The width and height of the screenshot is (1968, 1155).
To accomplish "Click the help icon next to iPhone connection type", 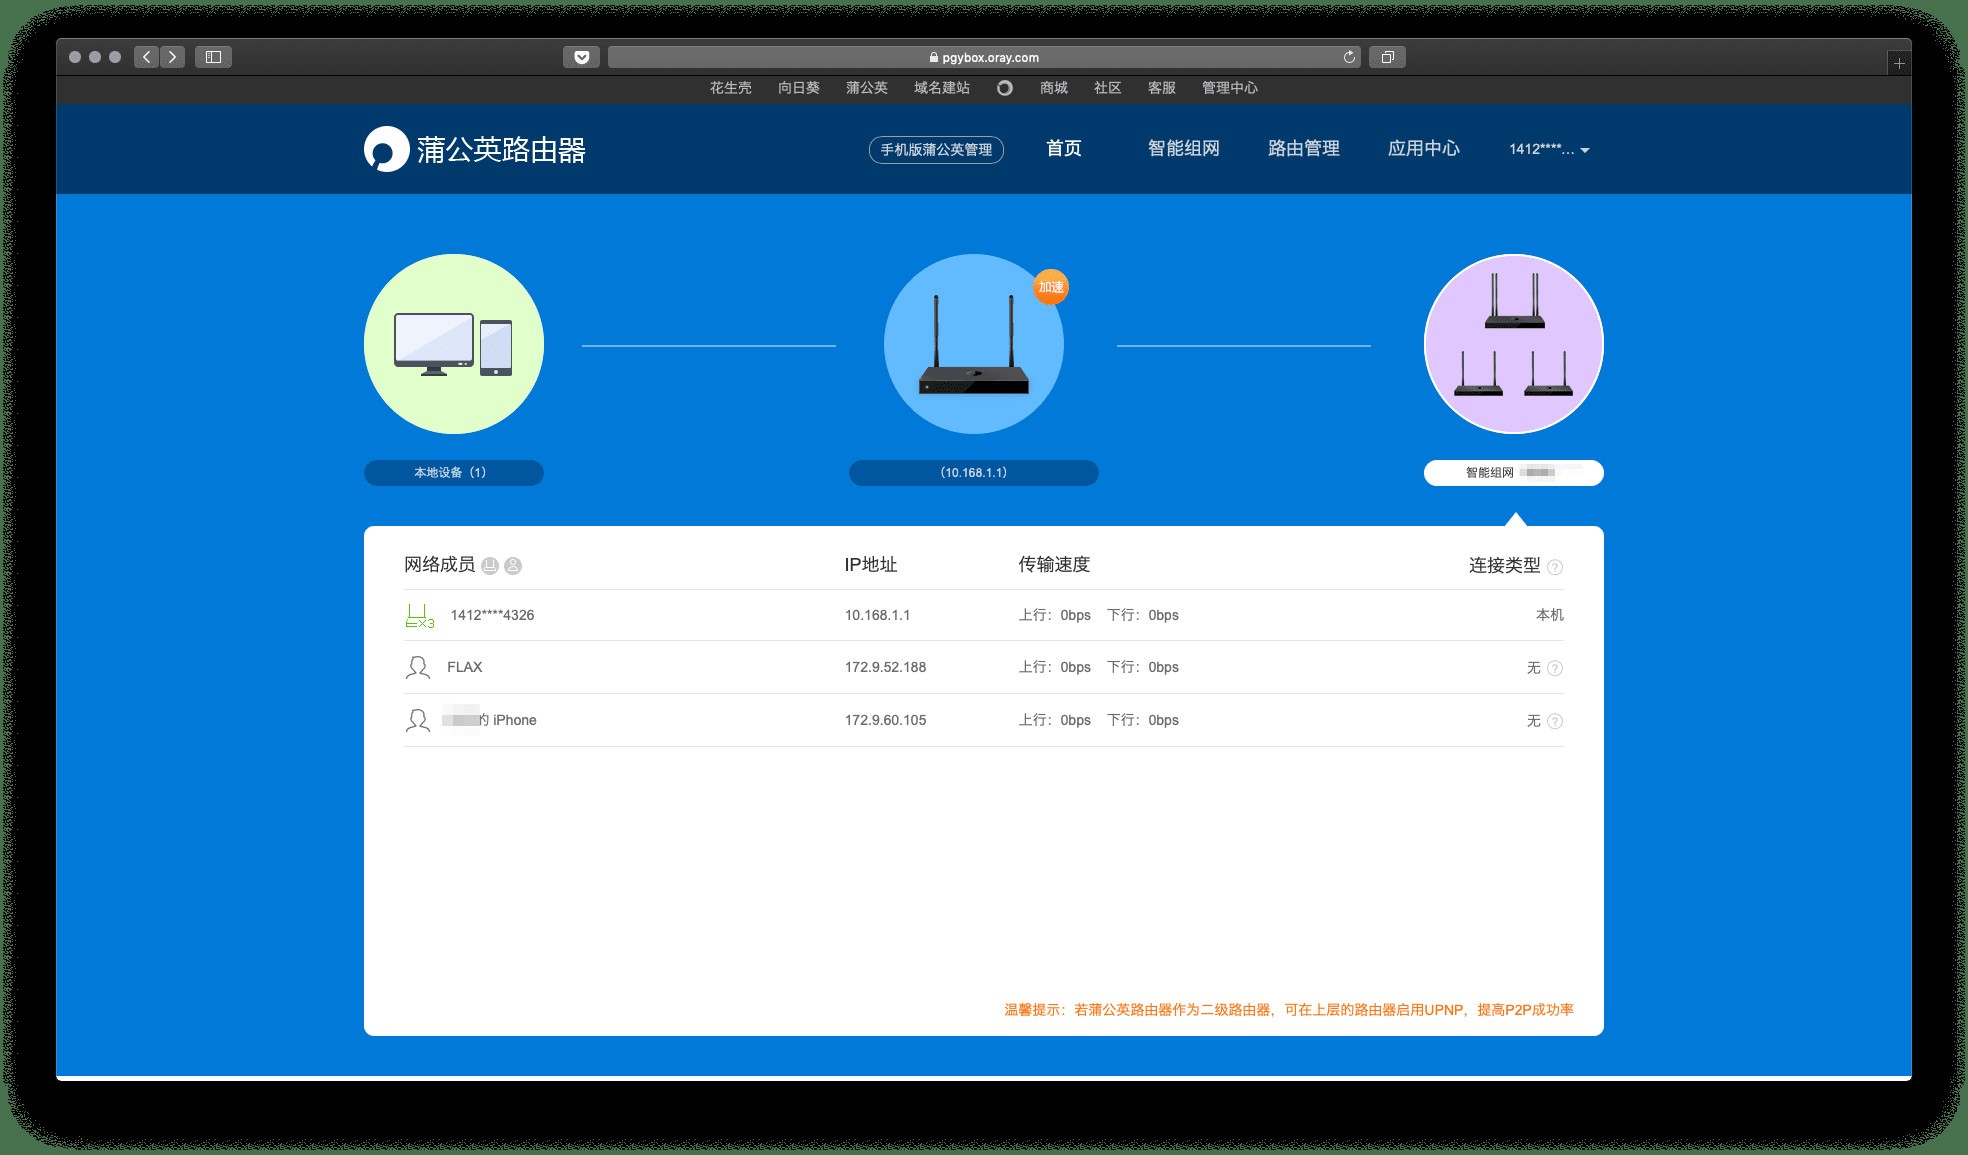I will tap(1554, 718).
